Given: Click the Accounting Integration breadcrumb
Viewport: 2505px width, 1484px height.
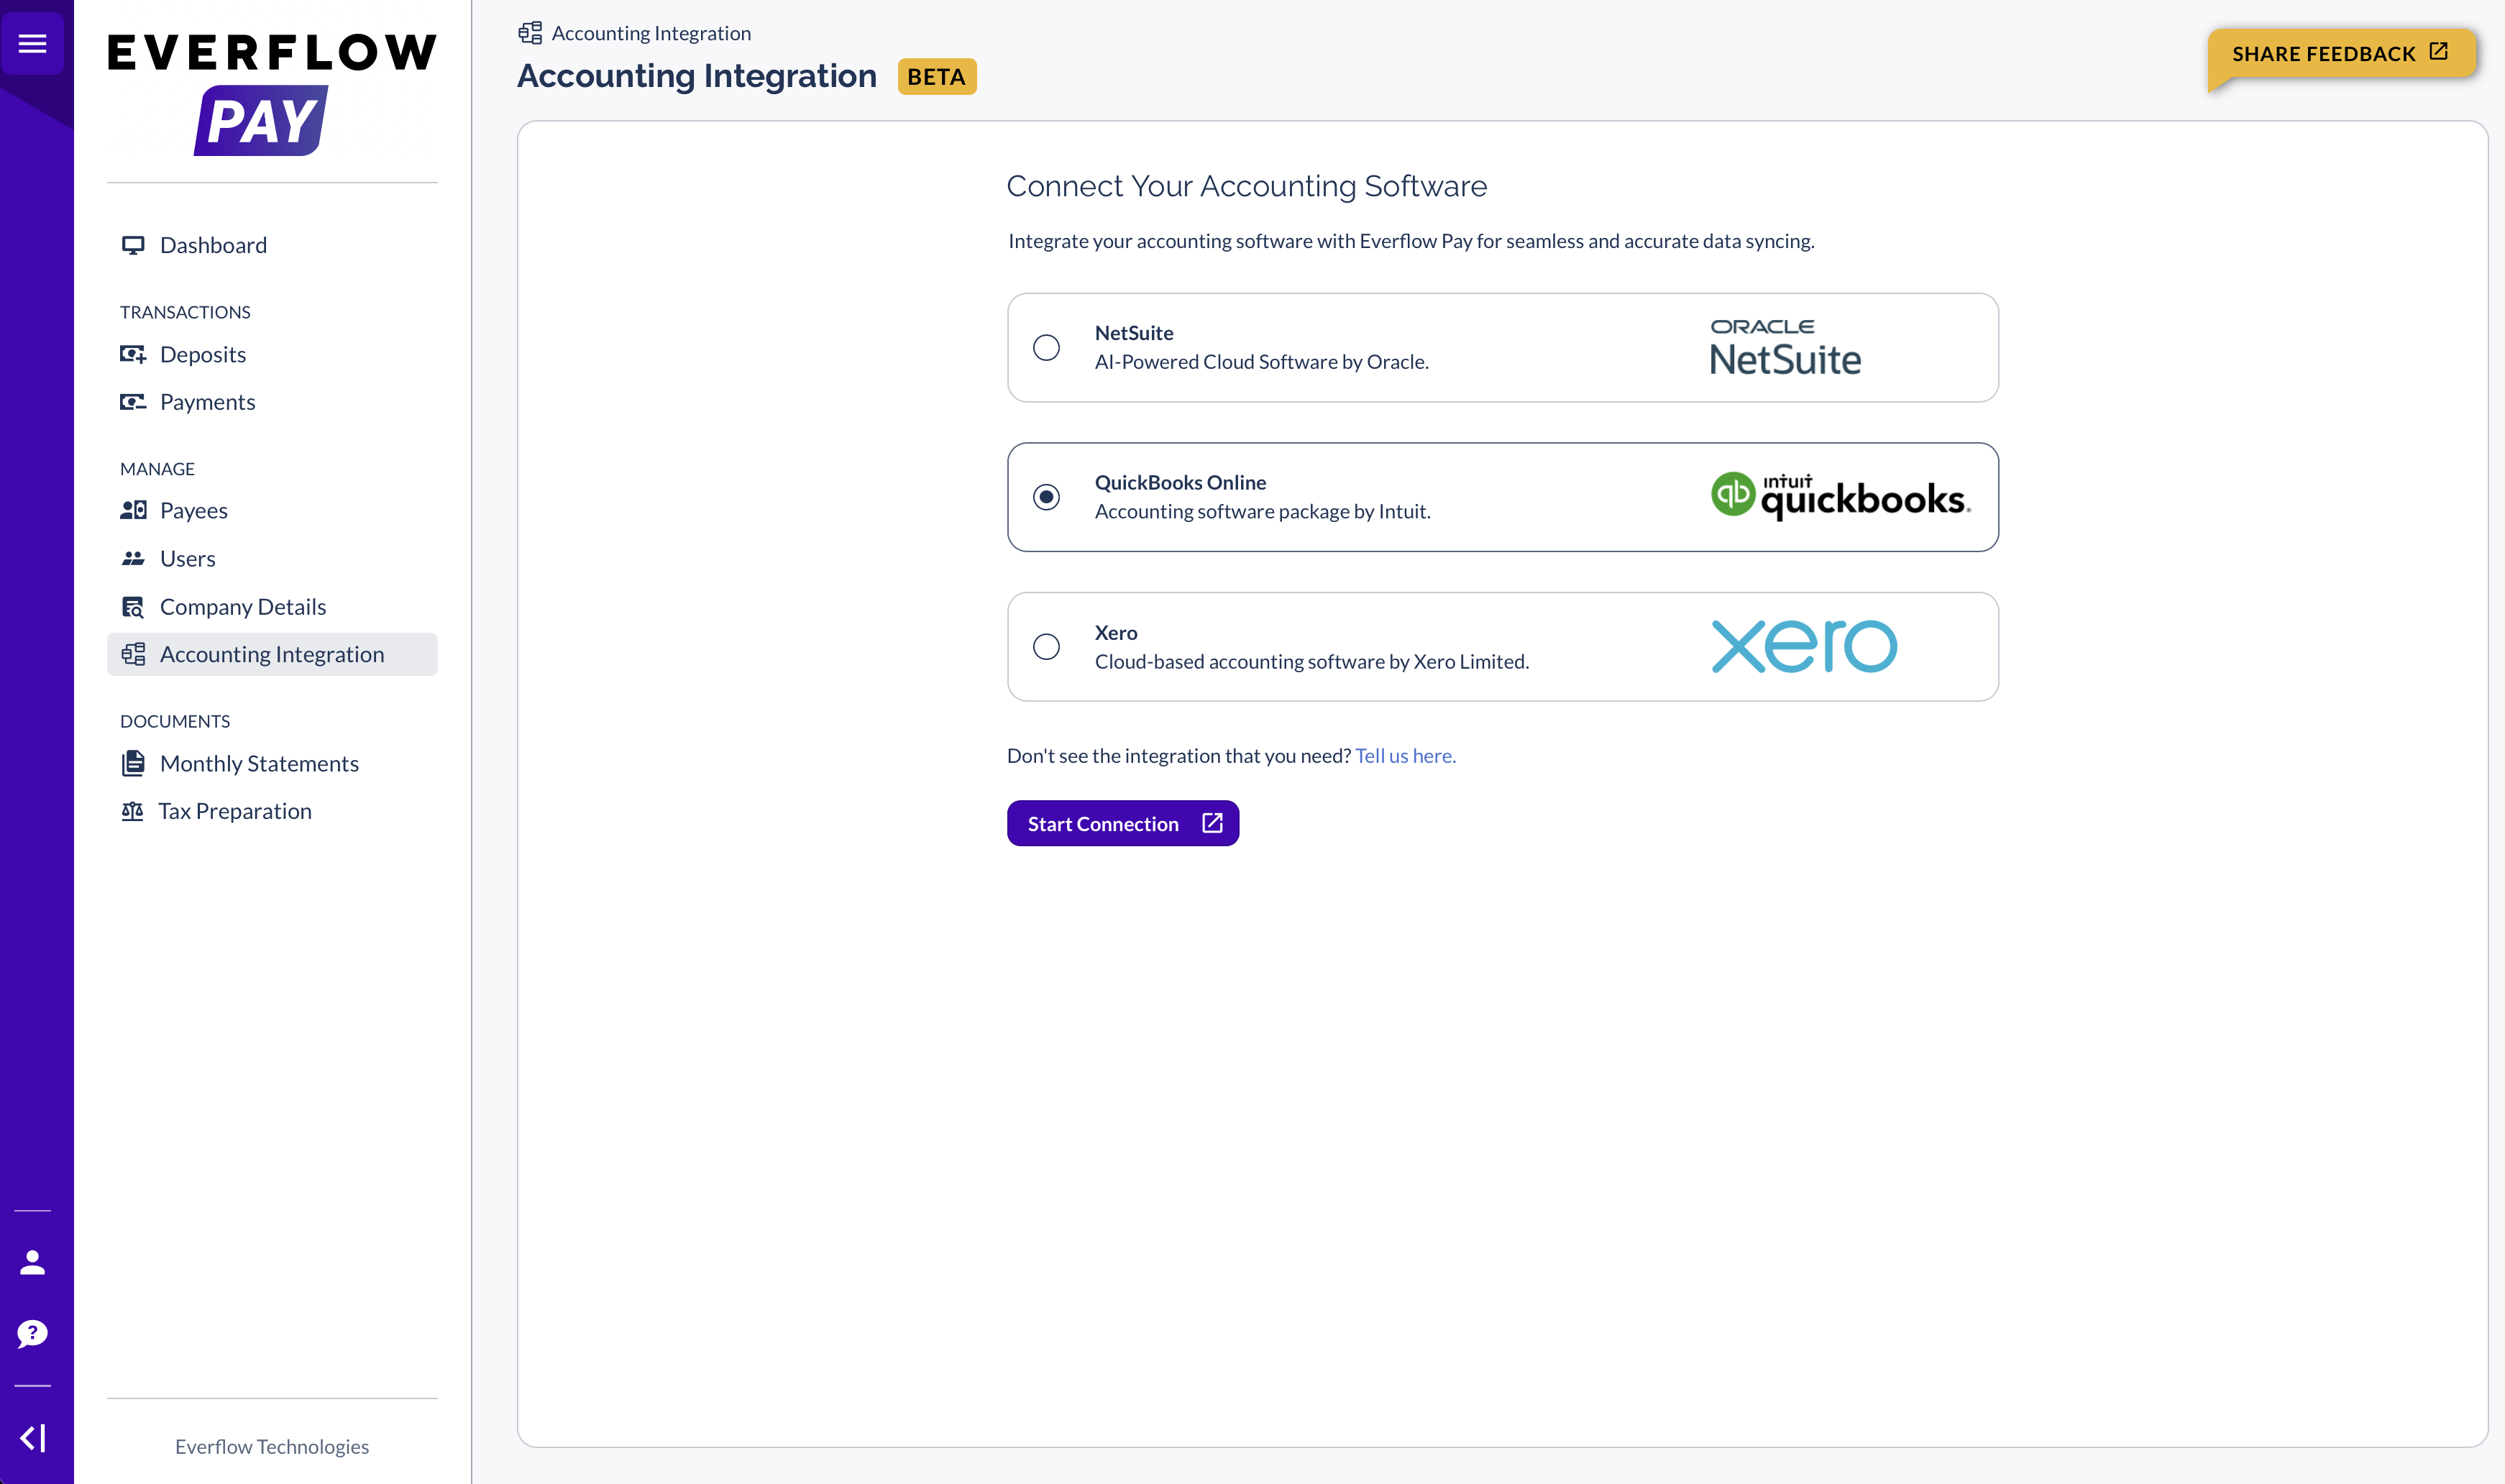Looking at the screenshot, I should pyautogui.click(x=650, y=32).
